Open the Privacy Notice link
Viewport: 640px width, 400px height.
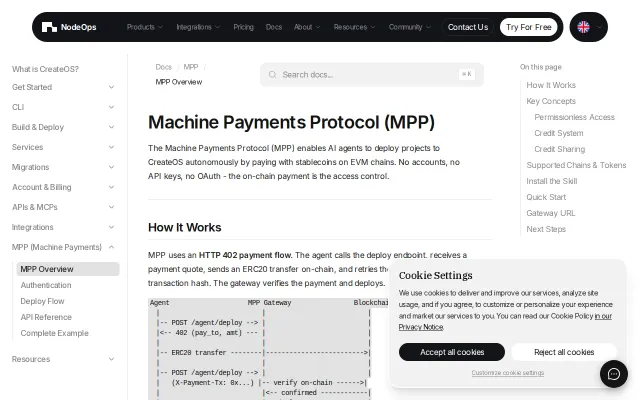(x=421, y=327)
